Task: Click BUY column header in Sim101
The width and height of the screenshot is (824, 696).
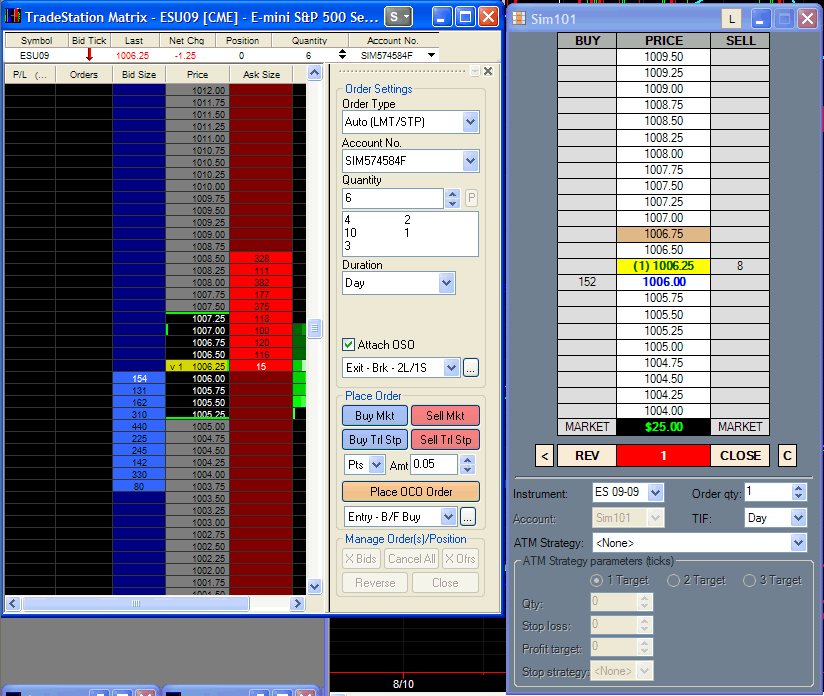Action: (587, 40)
